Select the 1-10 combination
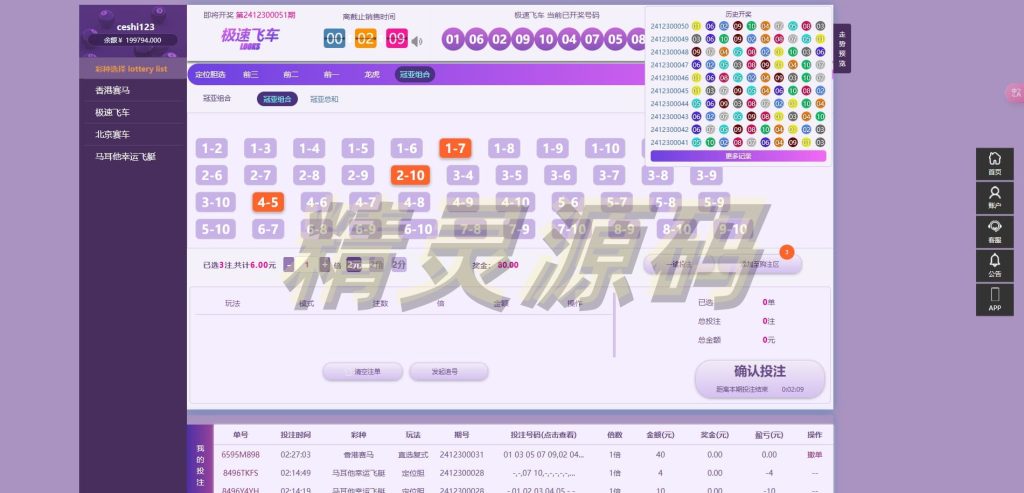Viewport: 1024px width, 493px height. coord(605,149)
